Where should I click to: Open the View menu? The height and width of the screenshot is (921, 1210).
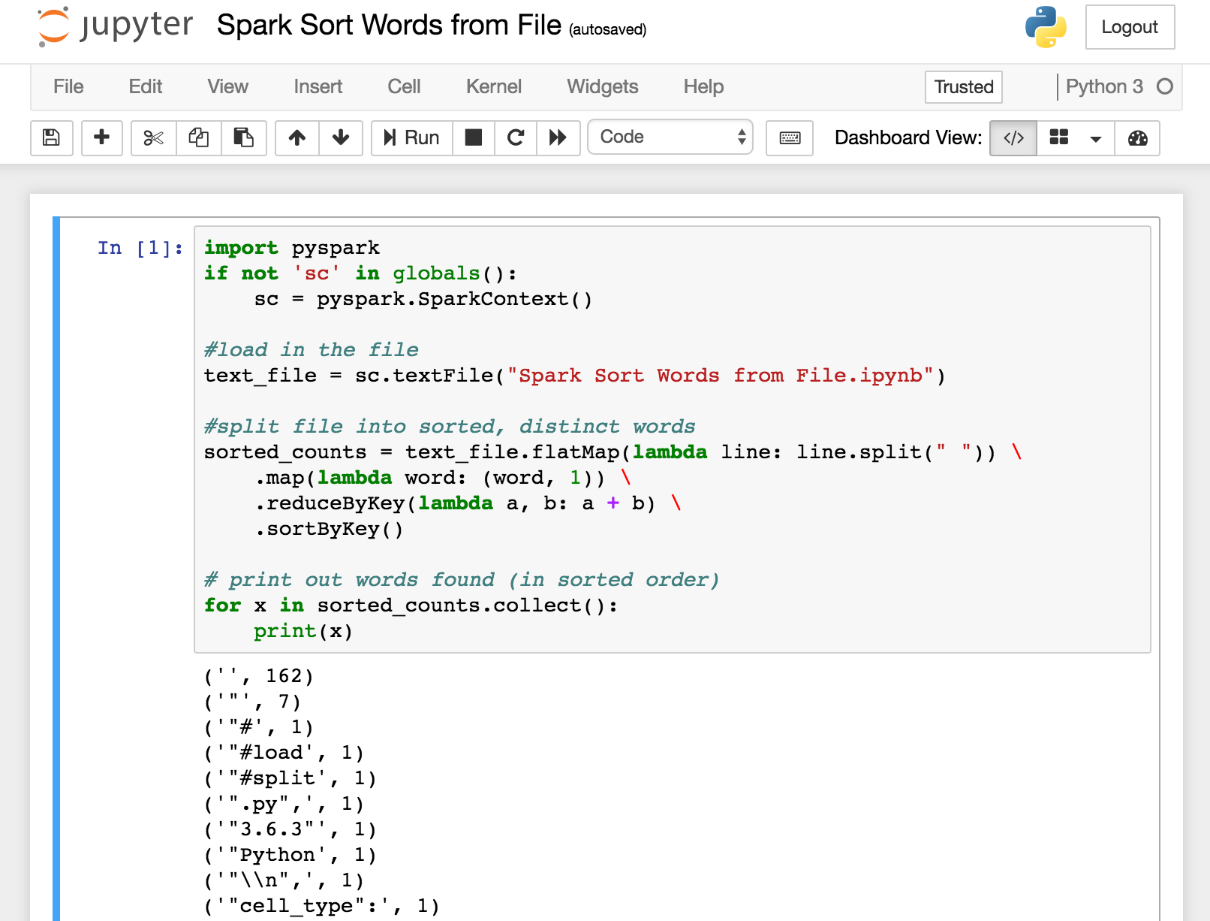[228, 87]
